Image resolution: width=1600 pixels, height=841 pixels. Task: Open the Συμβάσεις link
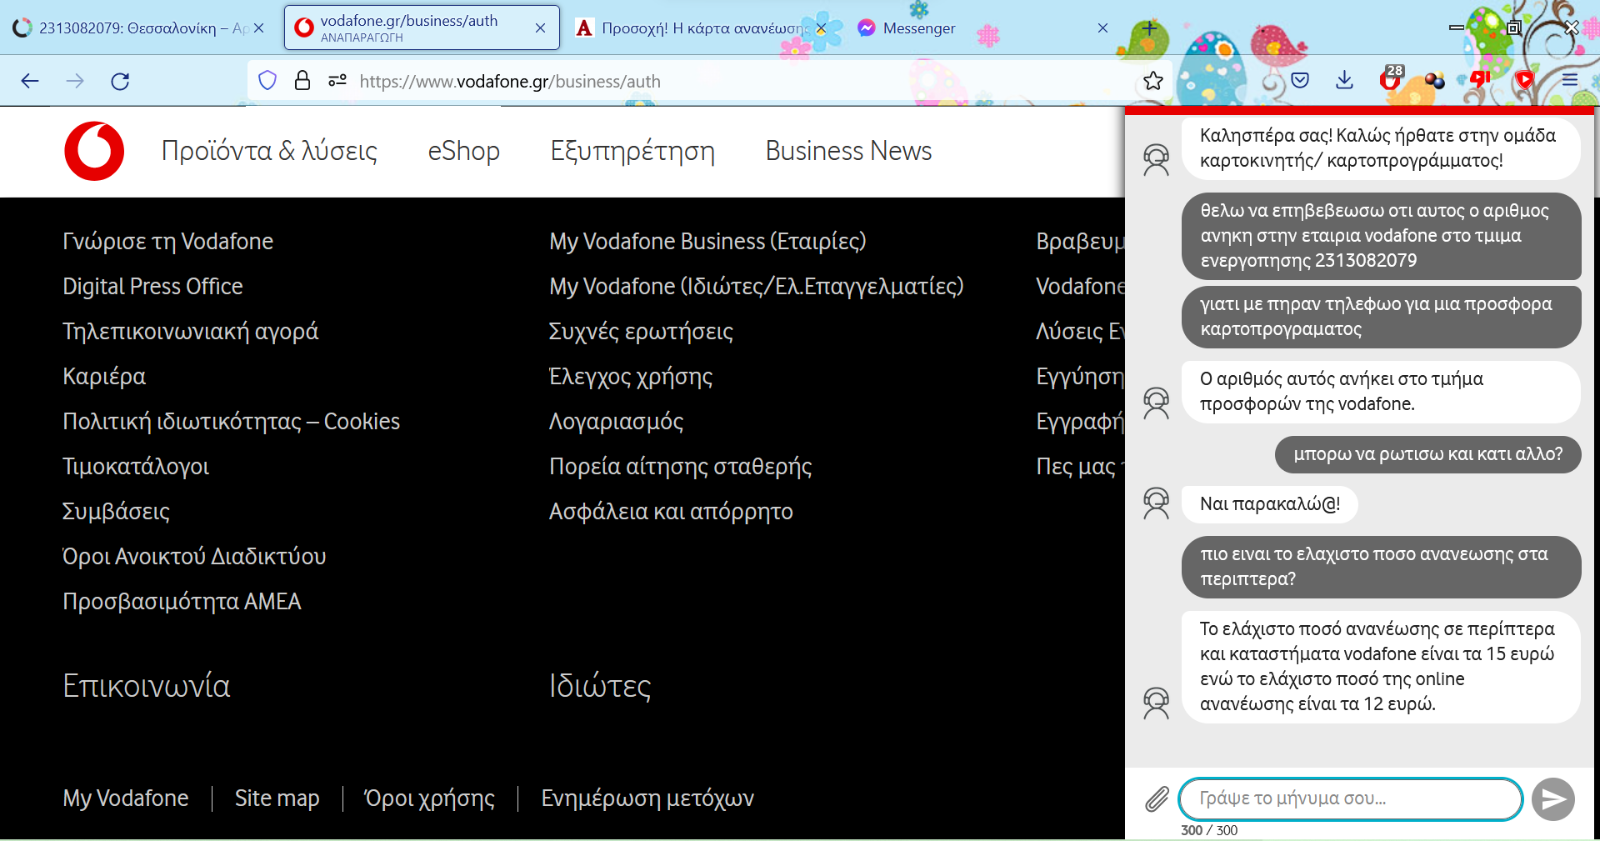pyautogui.click(x=116, y=511)
